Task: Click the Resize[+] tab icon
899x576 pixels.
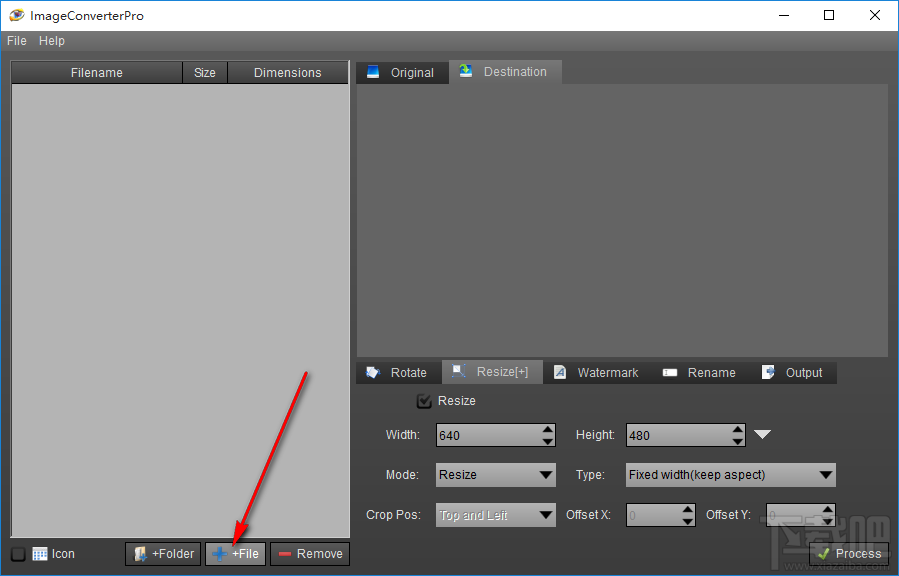Action: (457, 372)
